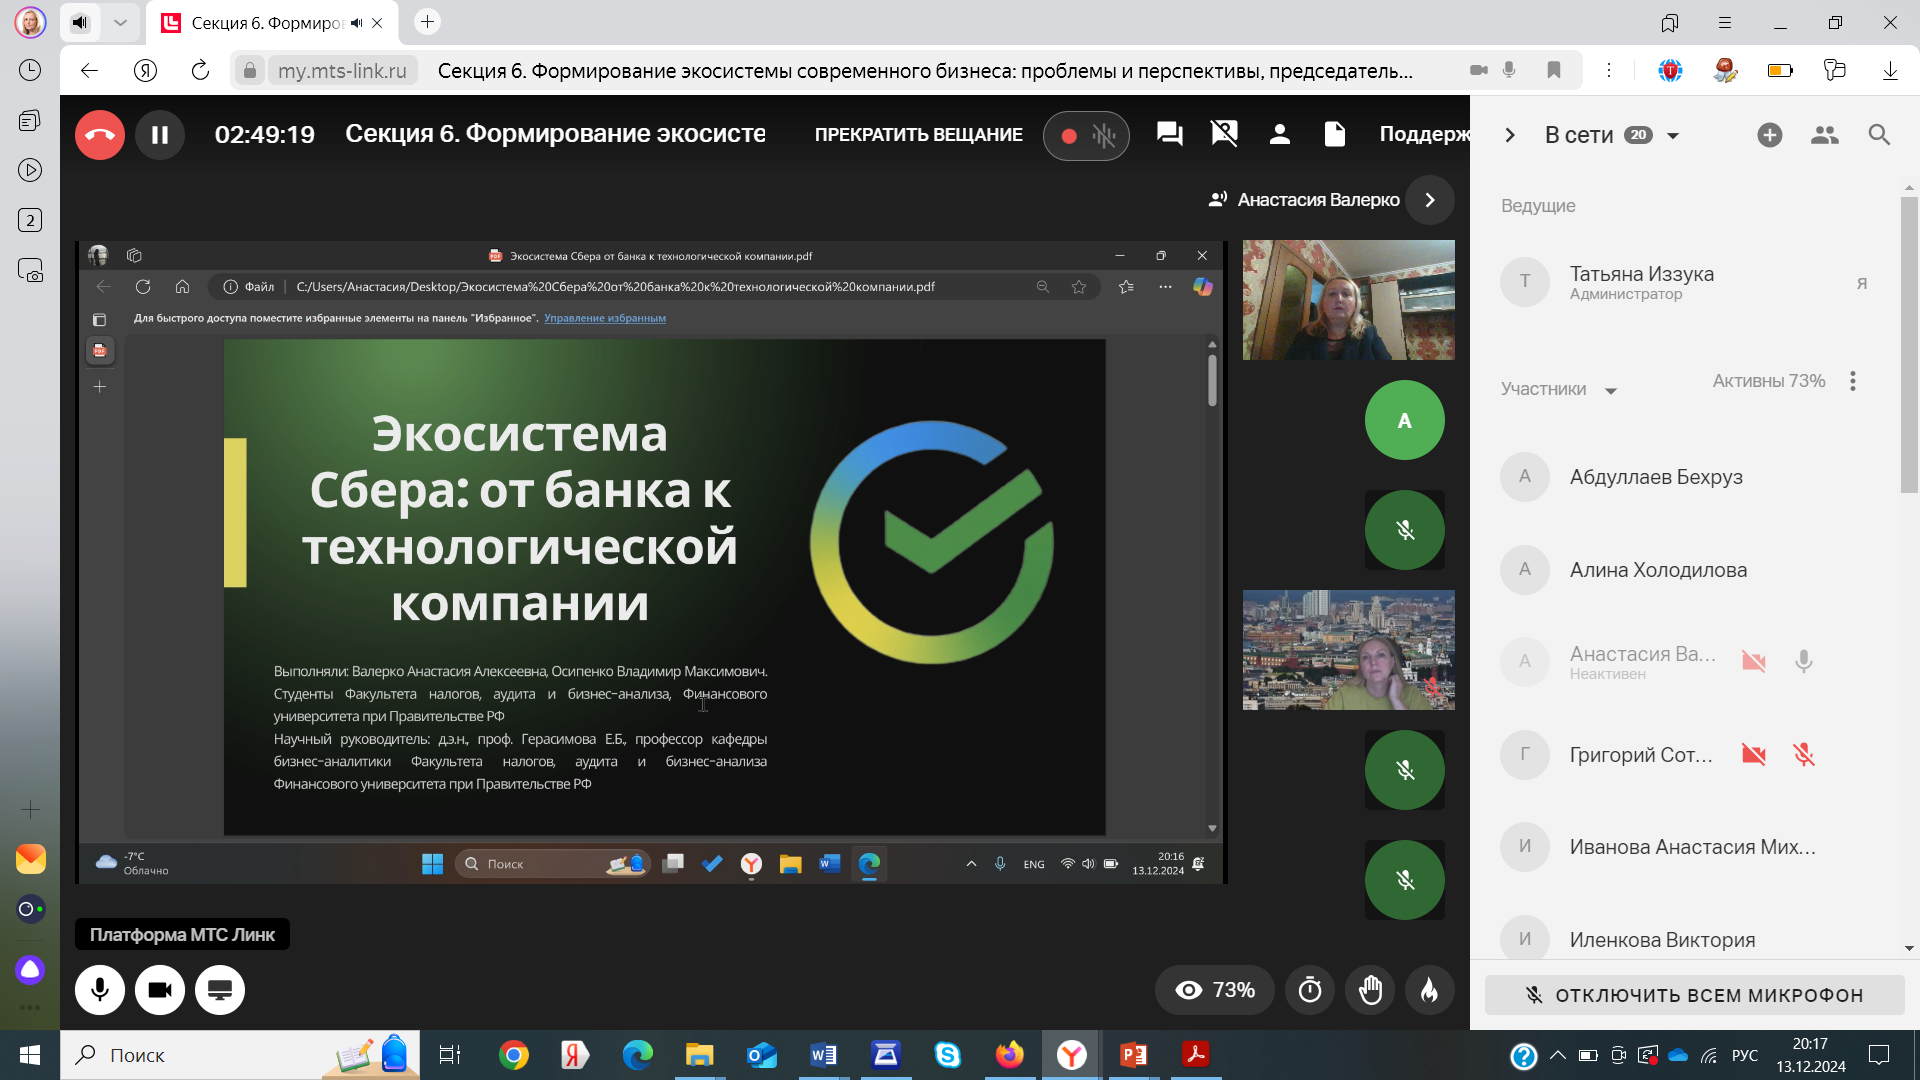Toggle my camera at bottom left
The height and width of the screenshot is (1080, 1920).
160,990
